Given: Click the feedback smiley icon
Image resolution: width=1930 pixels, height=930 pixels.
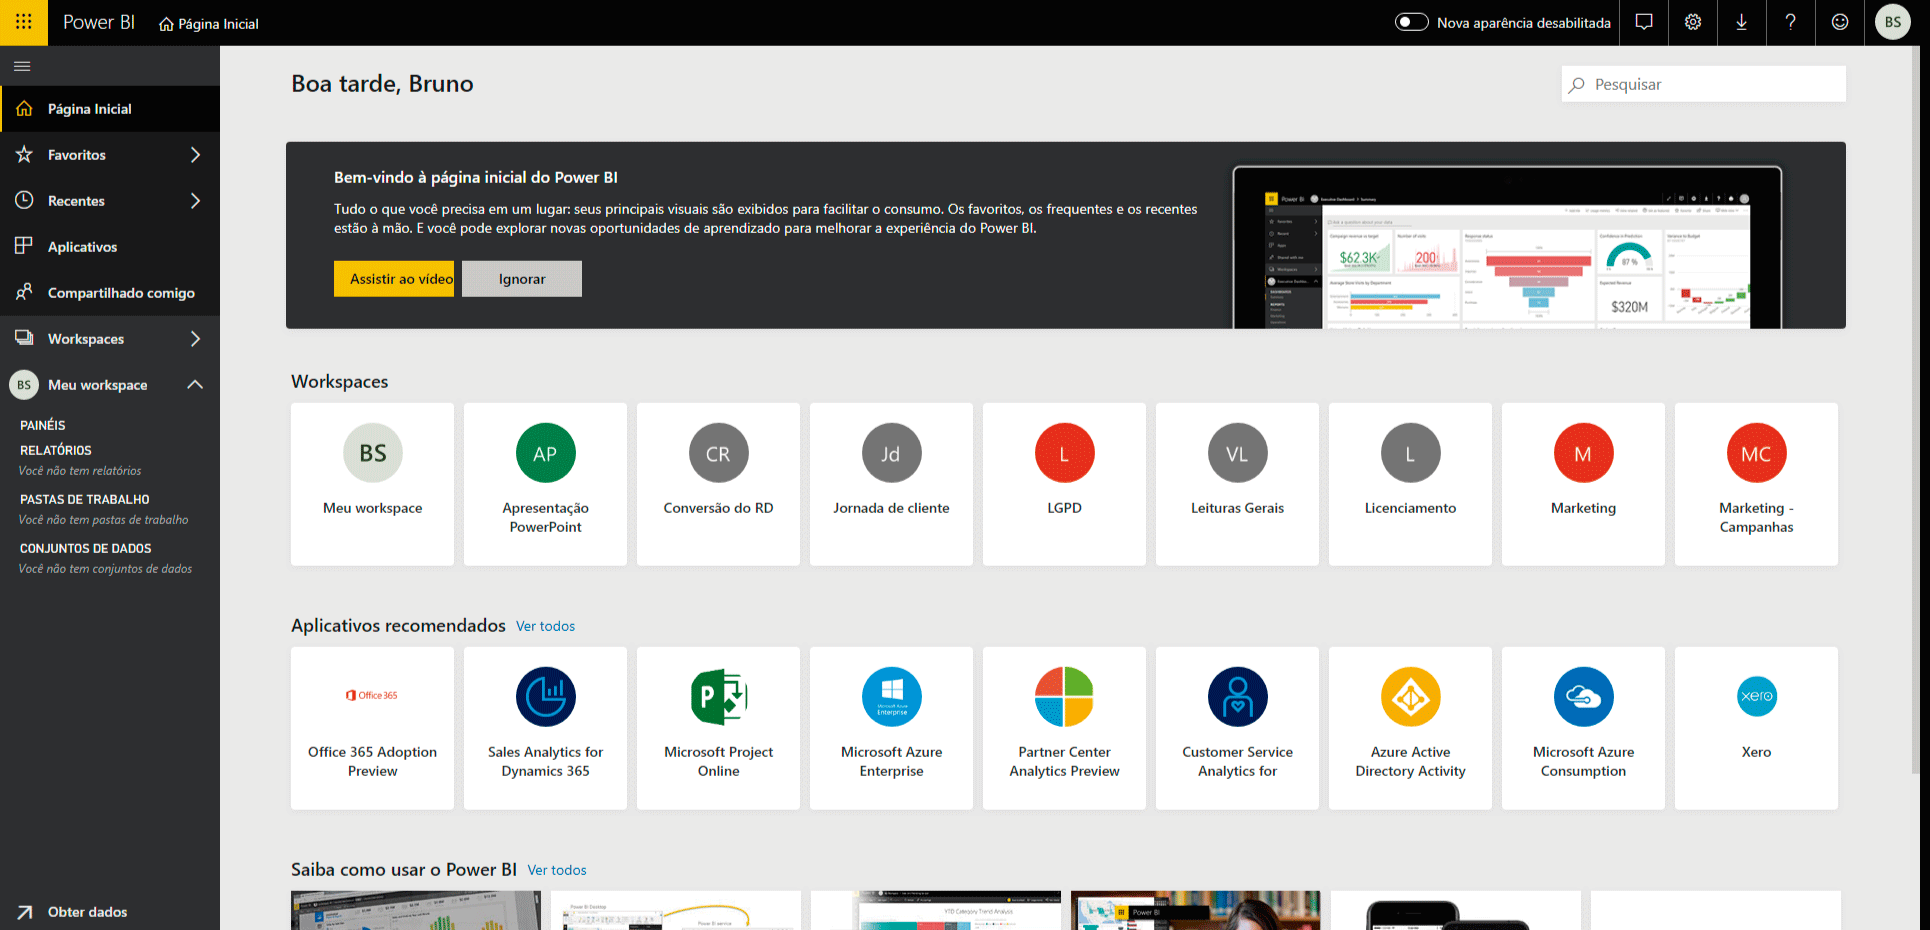Looking at the screenshot, I should pos(1840,22).
